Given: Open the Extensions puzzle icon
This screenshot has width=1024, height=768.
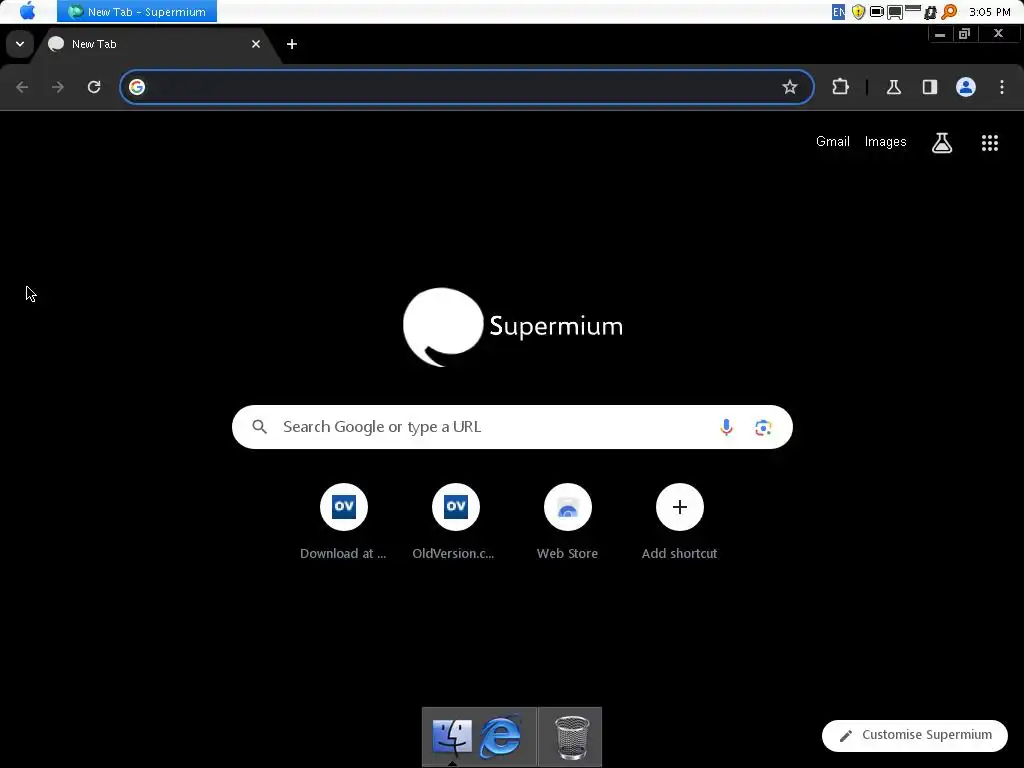Looking at the screenshot, I should 840,87.
